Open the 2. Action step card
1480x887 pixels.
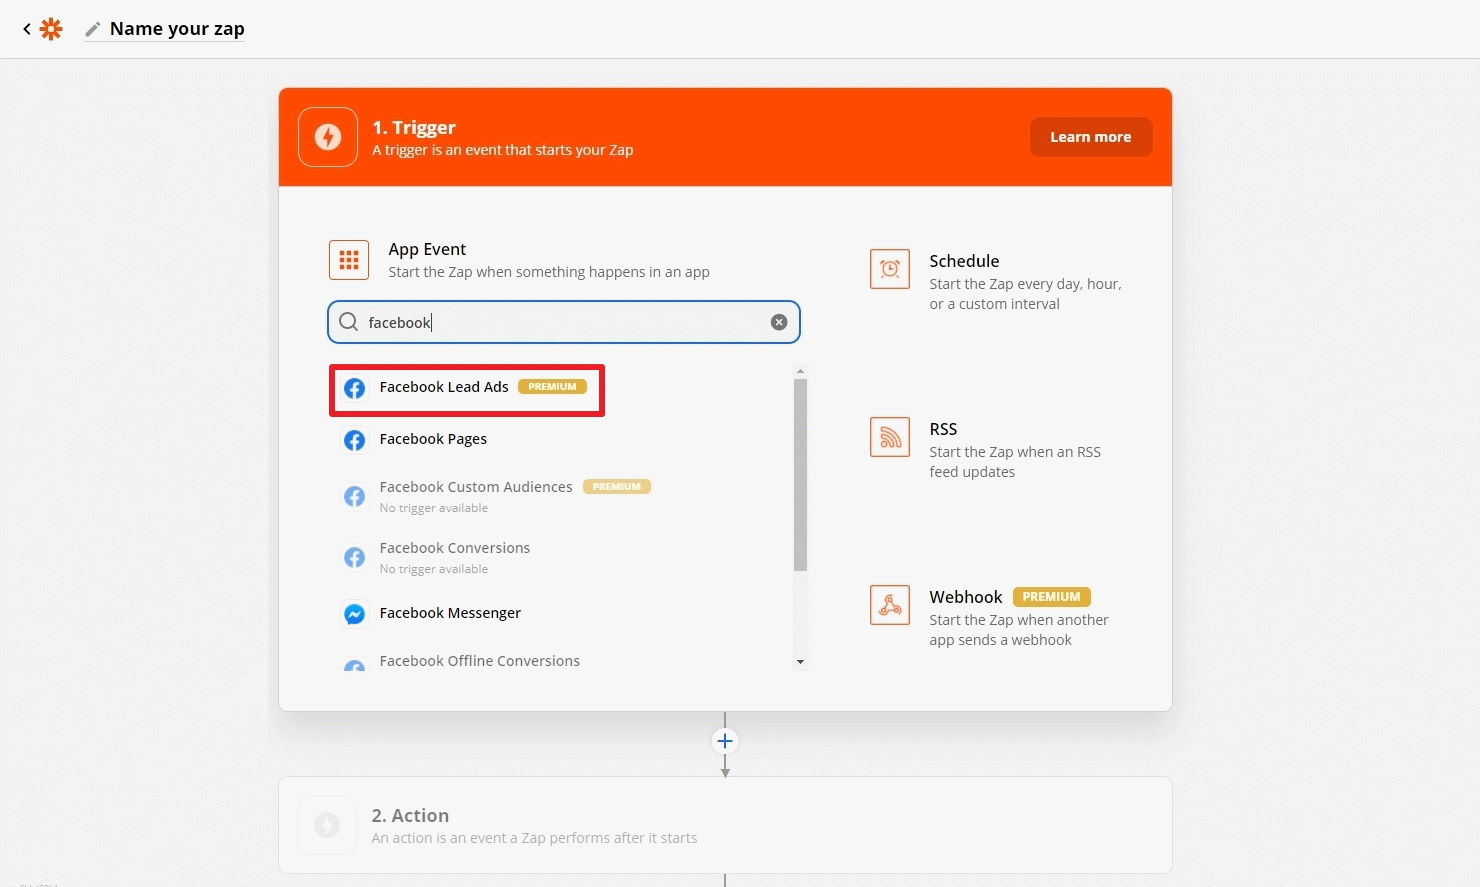click(725, 825)
